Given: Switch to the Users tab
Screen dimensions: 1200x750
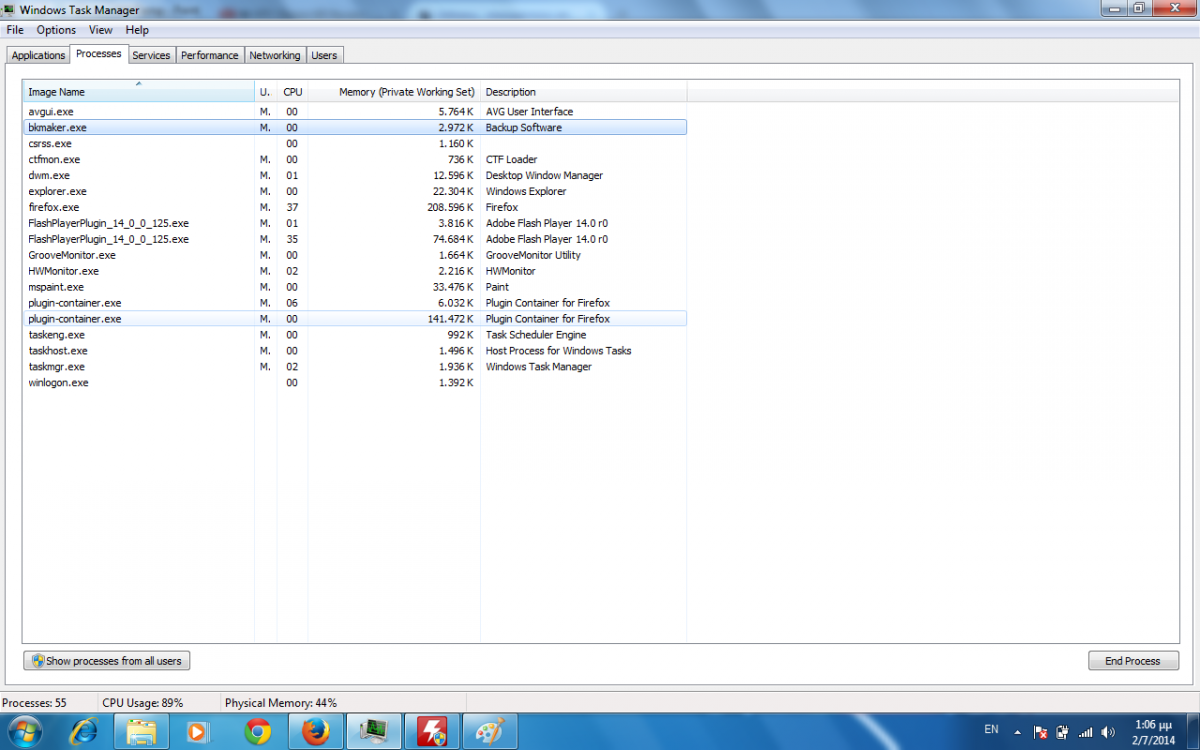Looking at the screenshot, I should (x=324, y=55).
